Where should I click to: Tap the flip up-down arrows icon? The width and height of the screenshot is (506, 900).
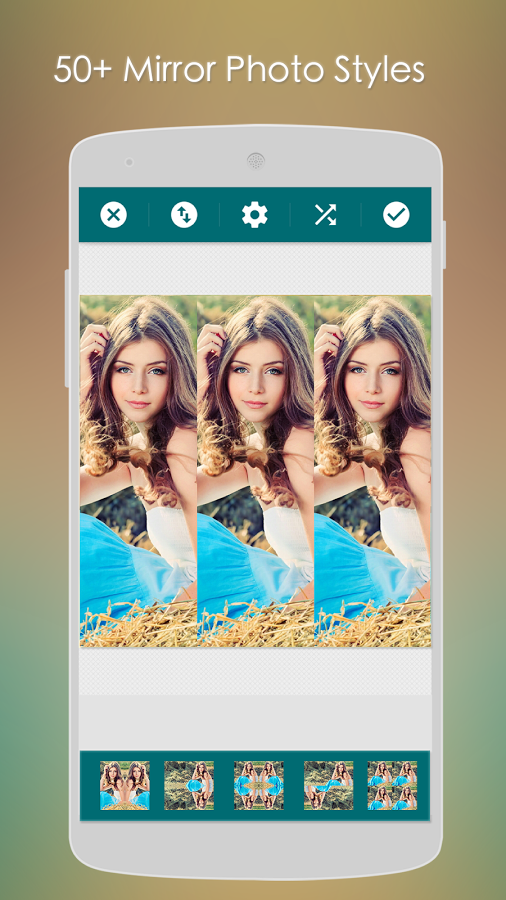point(184,215)
